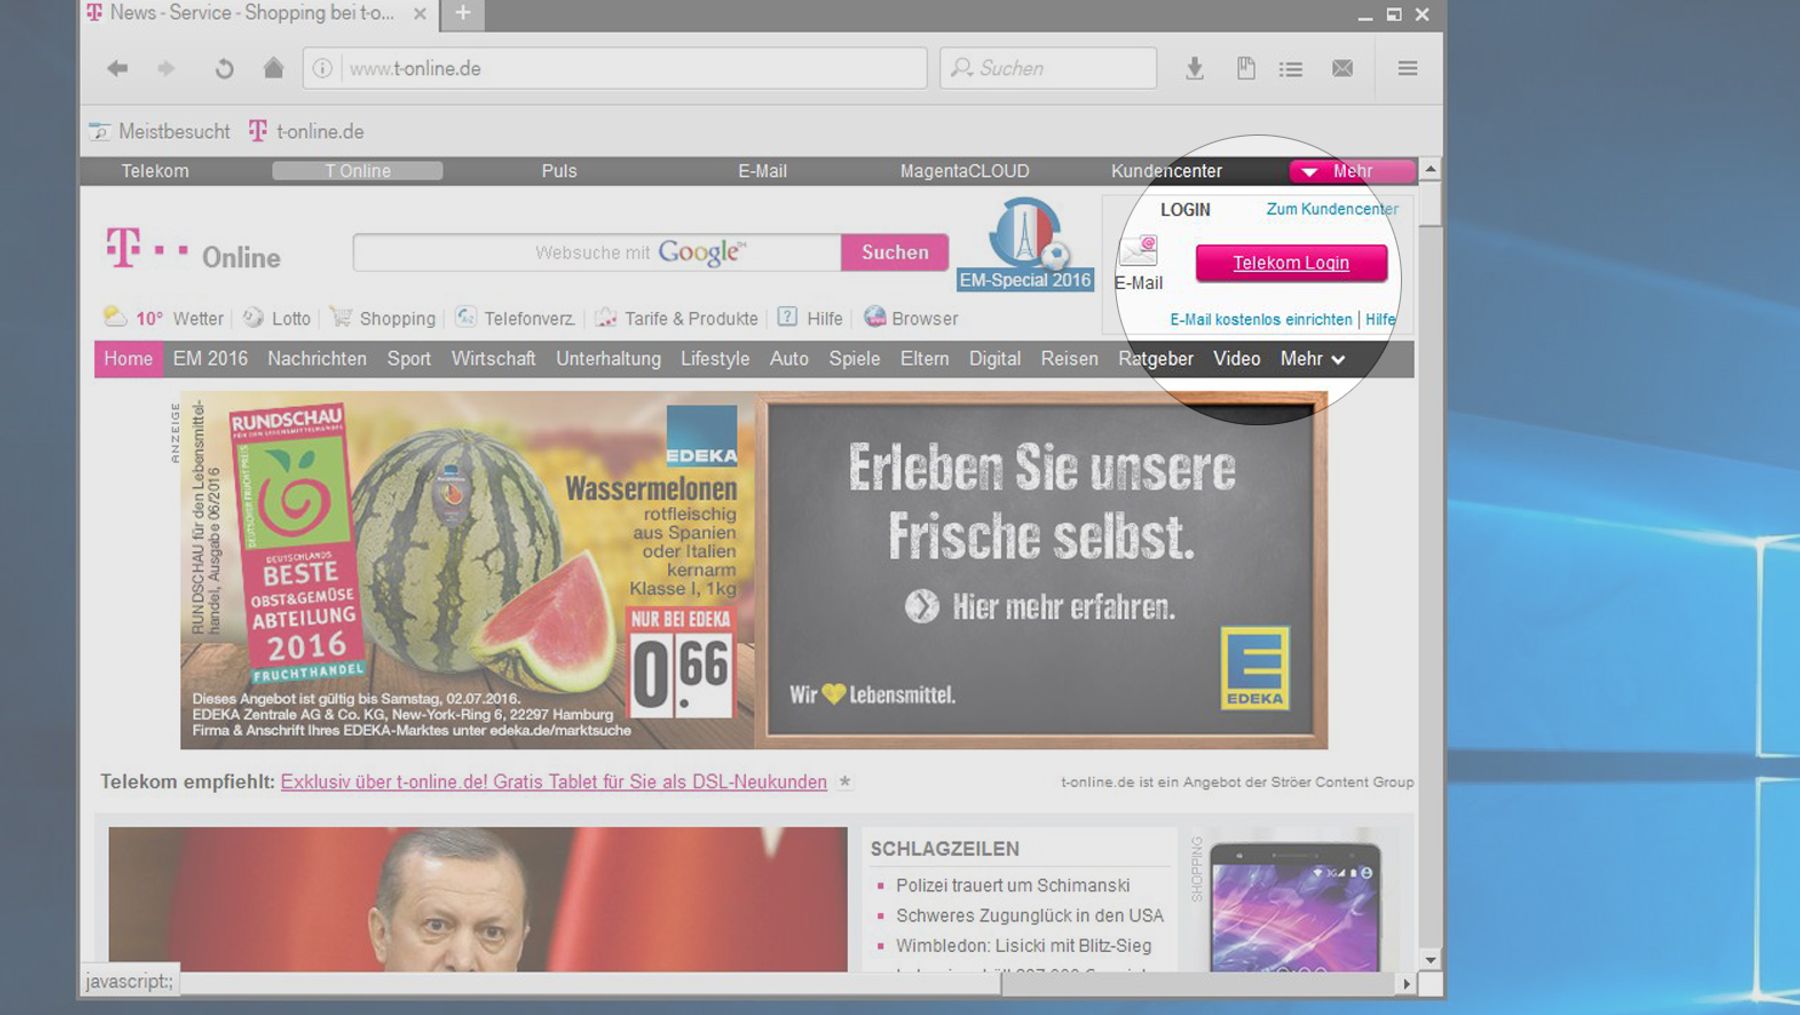Open E-Mail in the top bar

762,171
